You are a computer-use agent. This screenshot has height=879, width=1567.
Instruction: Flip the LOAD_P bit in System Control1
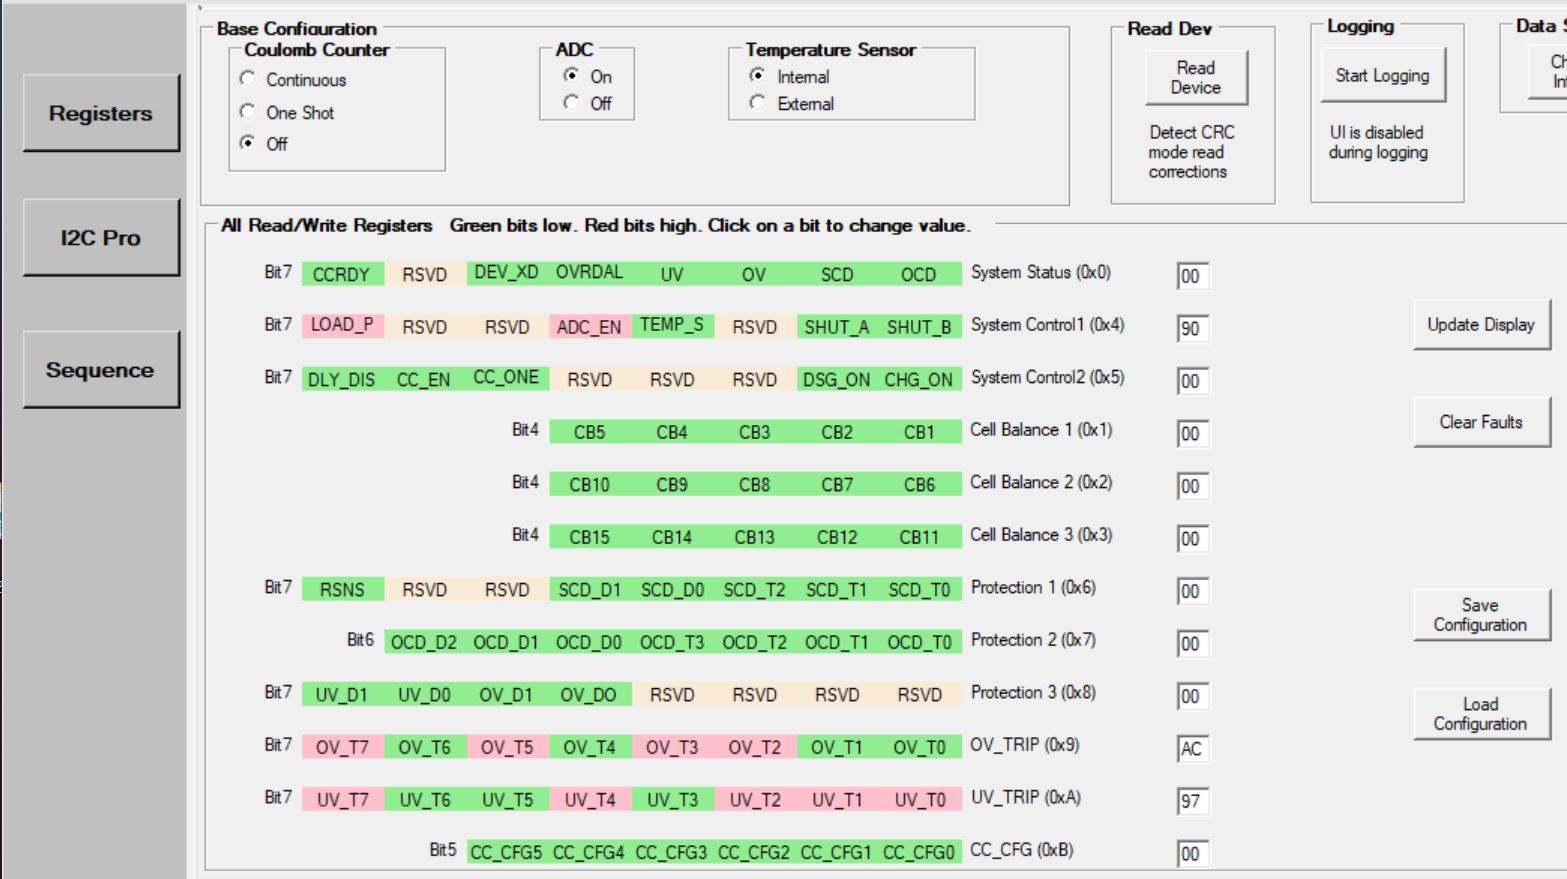342,326
